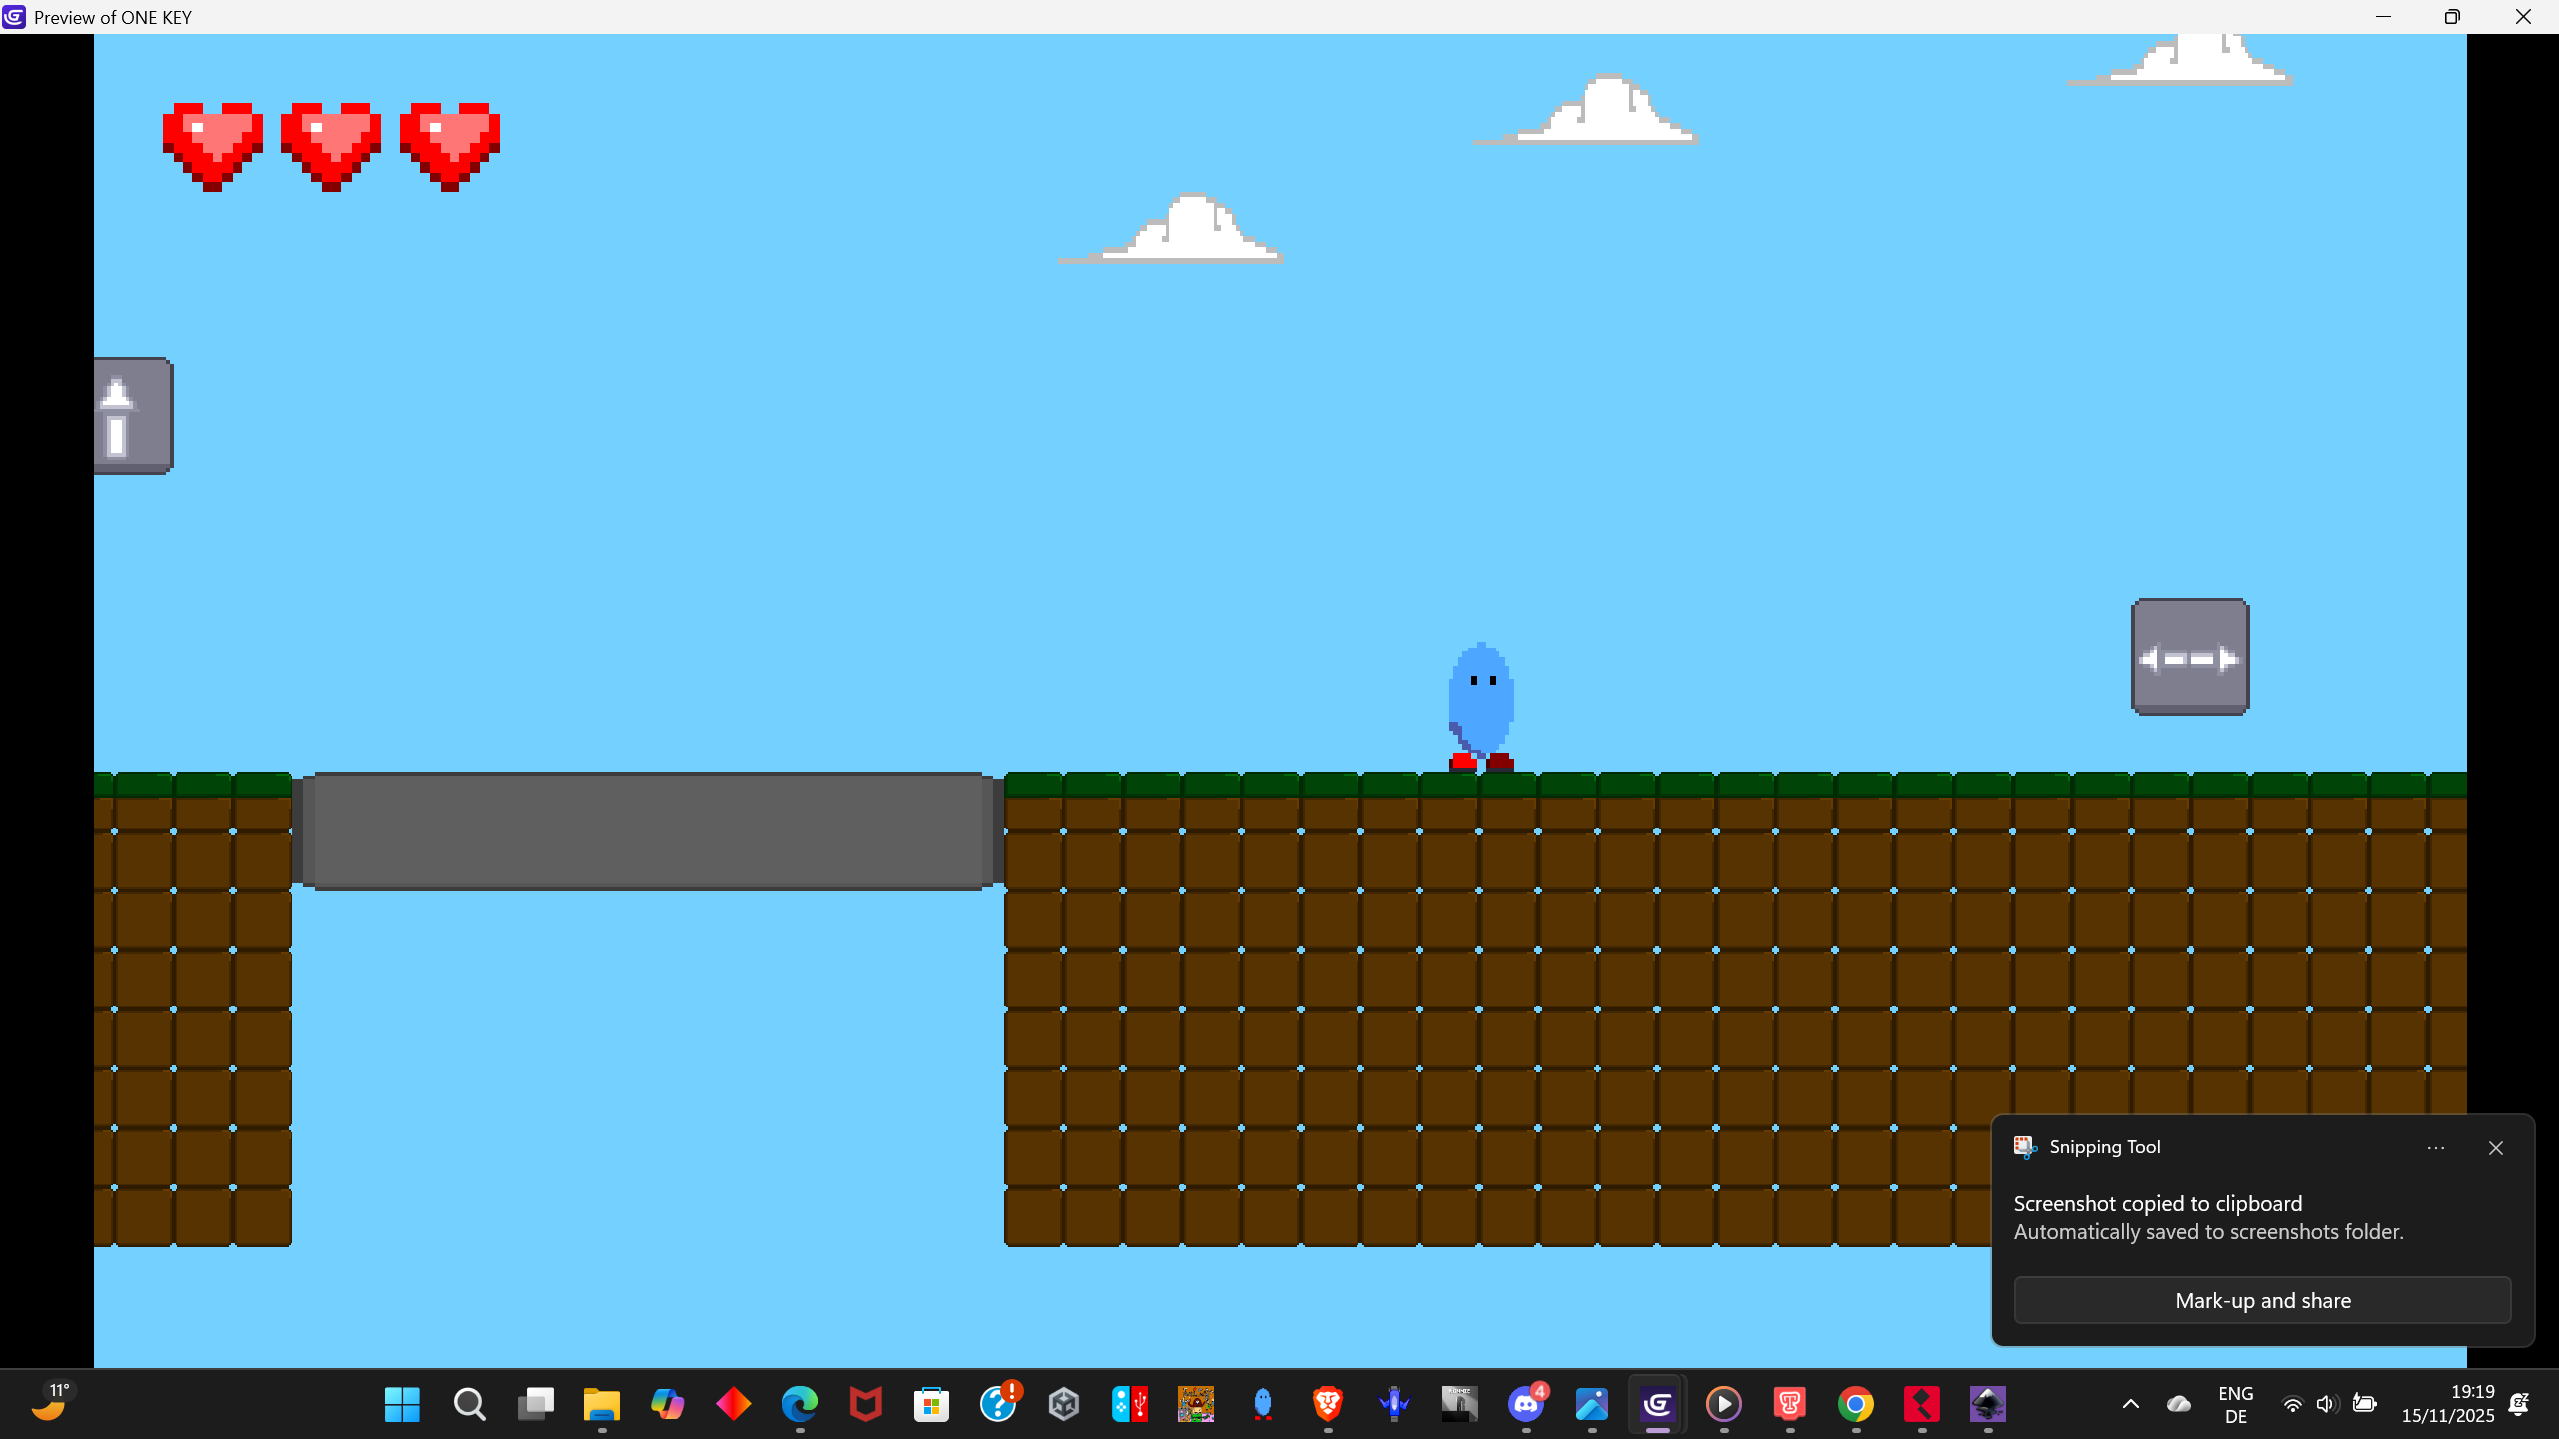Click the up-arrow key block
The image size is (2559, 1439).
pyautogui.click(x=133, y=415)
